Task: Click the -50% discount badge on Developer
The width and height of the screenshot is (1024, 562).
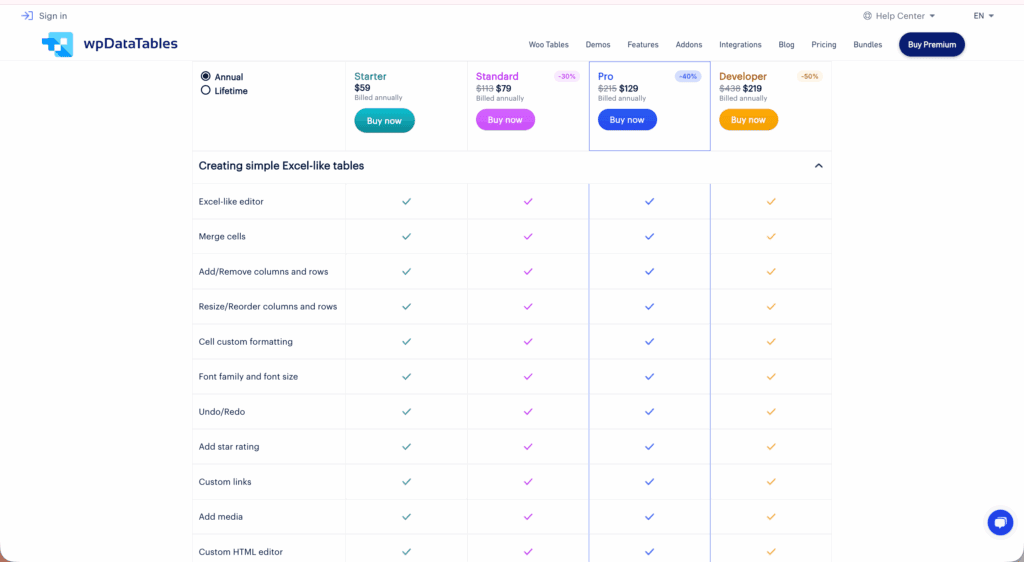Action: (x=809, y=76)
